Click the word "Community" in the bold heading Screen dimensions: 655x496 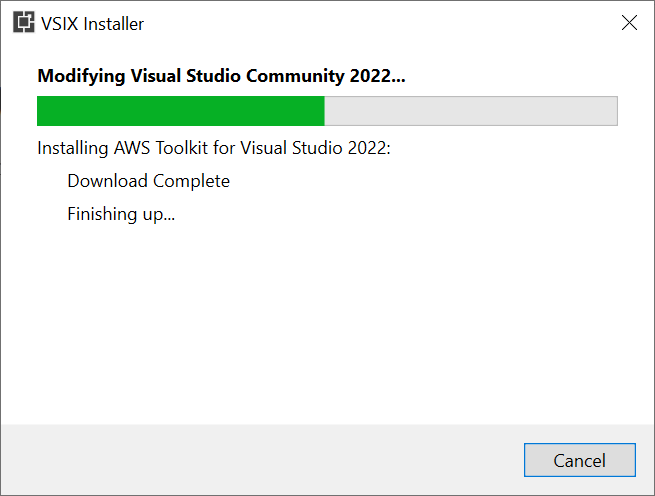pyautogui.click(x=295, y=76)
